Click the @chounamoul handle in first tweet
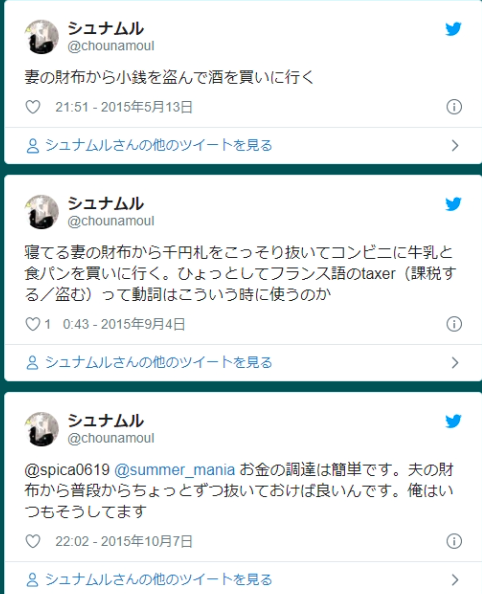 click(111, 46)
